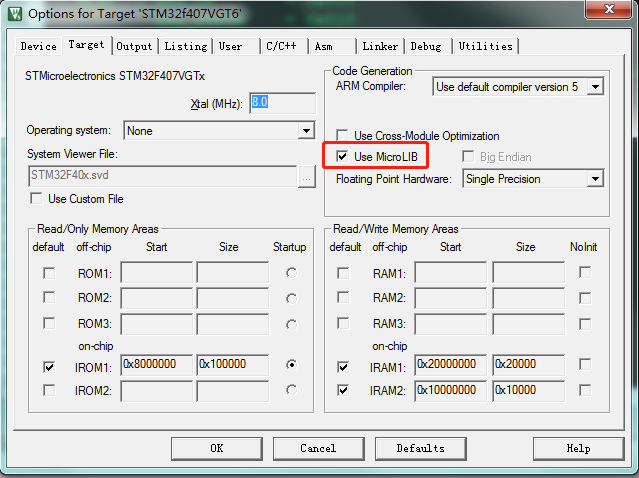Click the IROM2 Size field
The width and height of the screenshot is (639, 478).
coord(232,391)
